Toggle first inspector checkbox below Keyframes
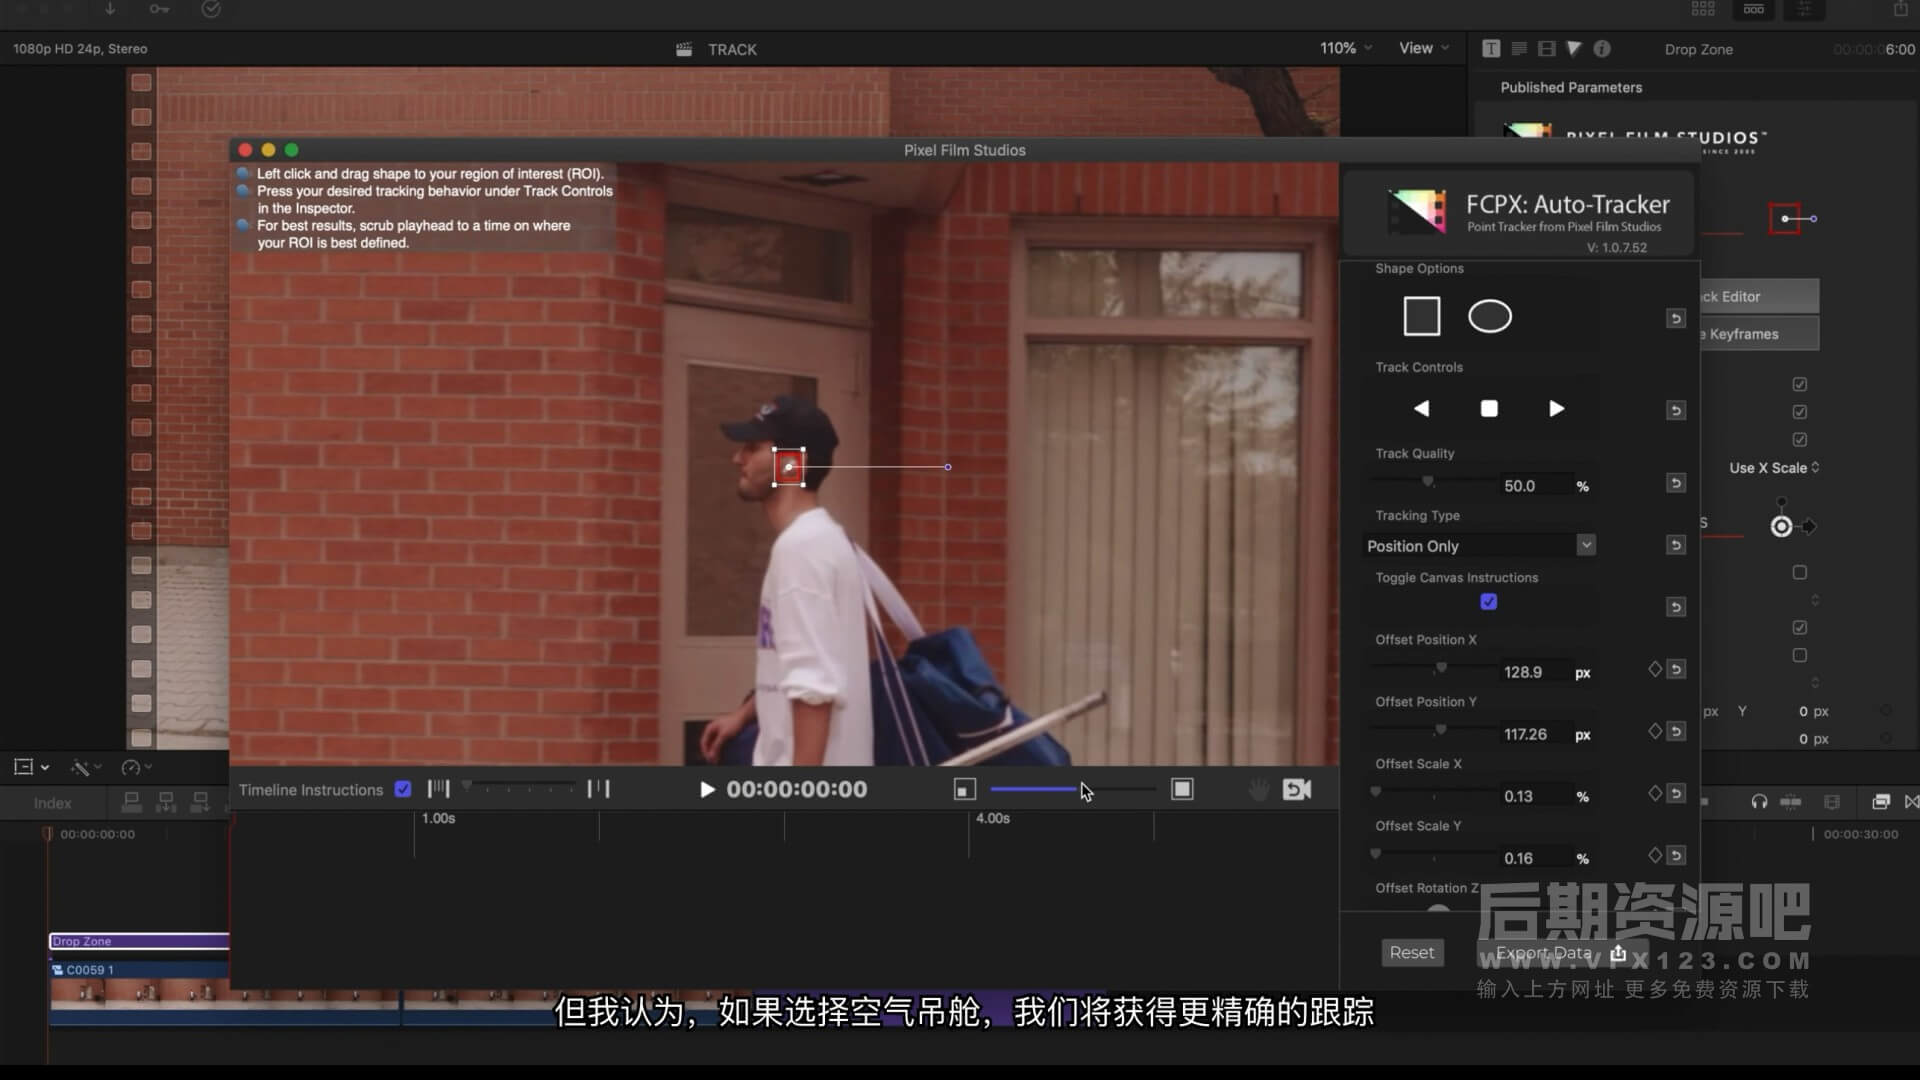Image resolution: width=1920 pixels, height=1080 pixels. point(1800,384)
